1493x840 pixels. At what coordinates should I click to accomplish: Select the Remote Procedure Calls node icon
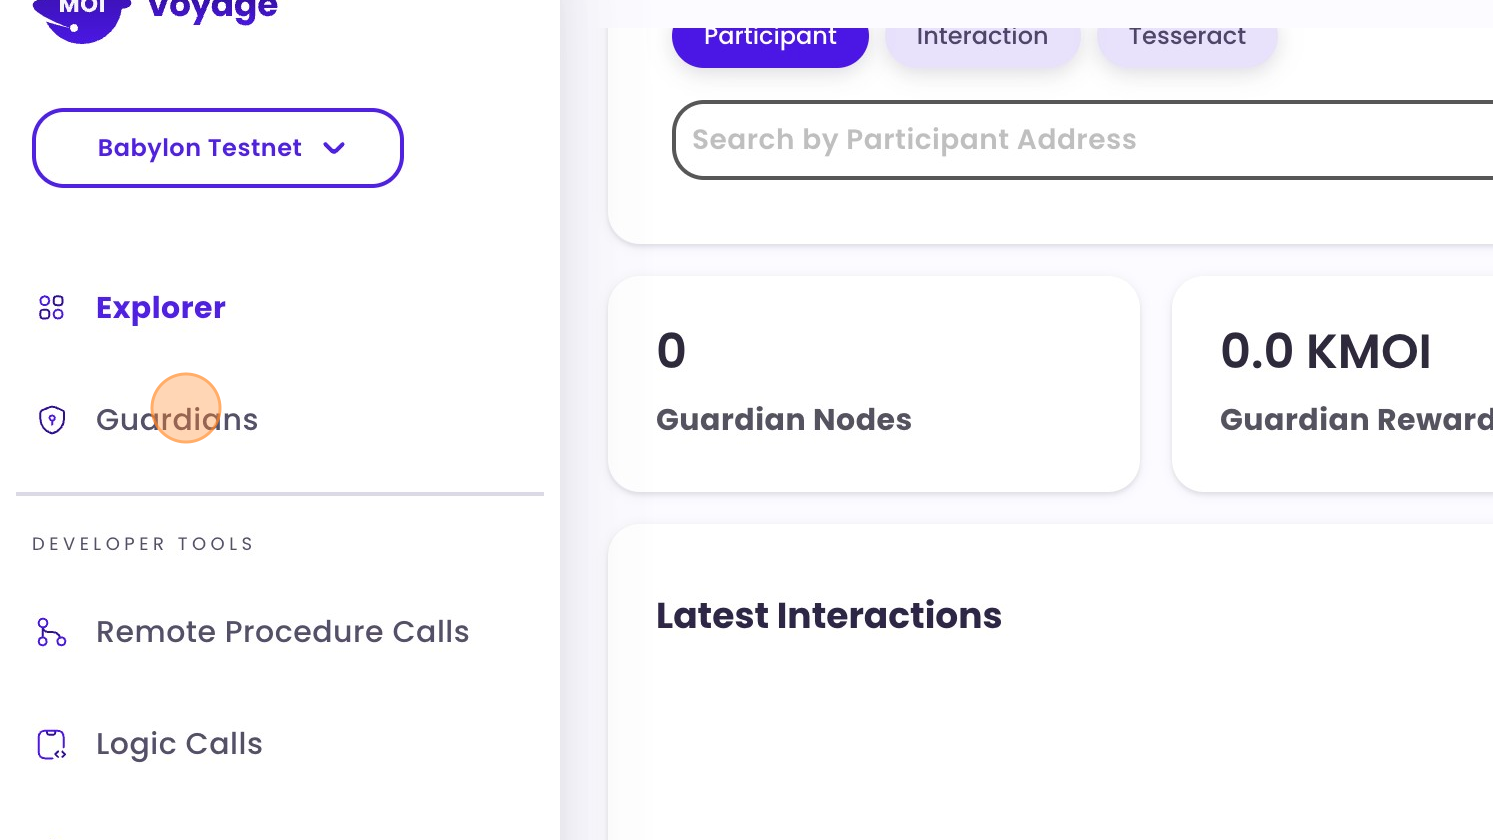[52, 632]
